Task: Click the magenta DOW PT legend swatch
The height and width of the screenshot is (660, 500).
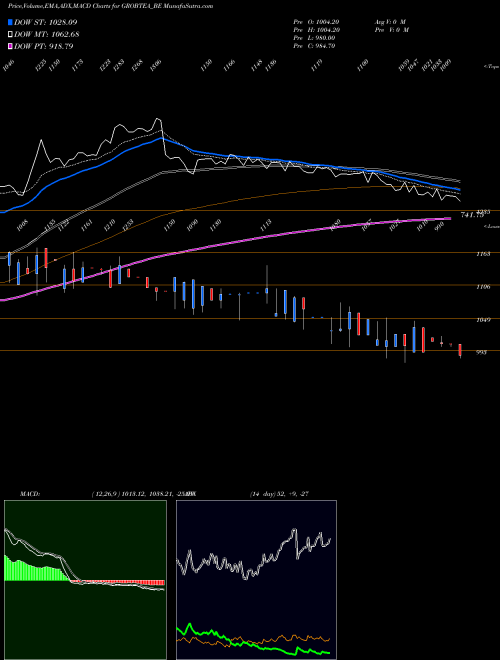Action: pyautogui.click(x=11, y=46)
